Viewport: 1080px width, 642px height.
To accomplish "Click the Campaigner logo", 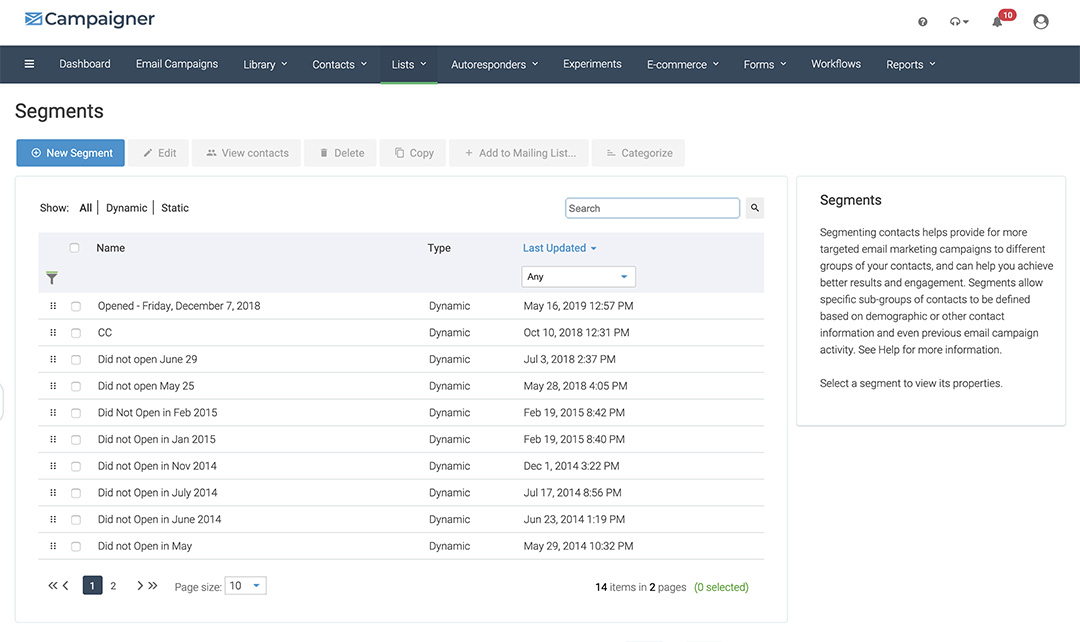I will click(x=90, y=19).
